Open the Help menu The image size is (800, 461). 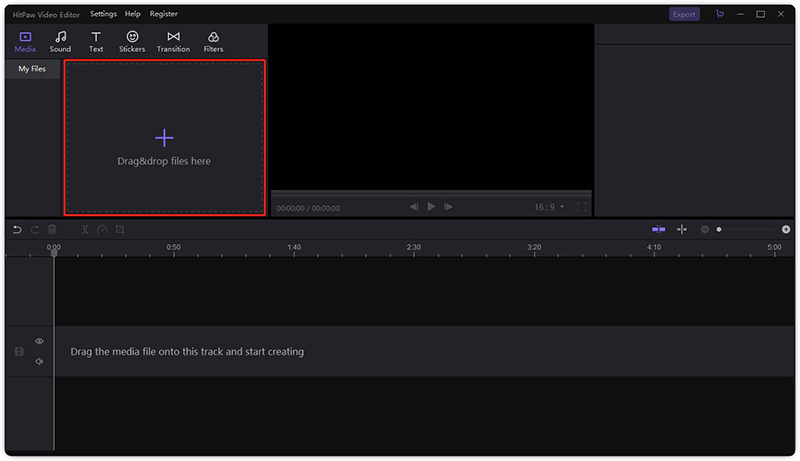click(133, 14)
